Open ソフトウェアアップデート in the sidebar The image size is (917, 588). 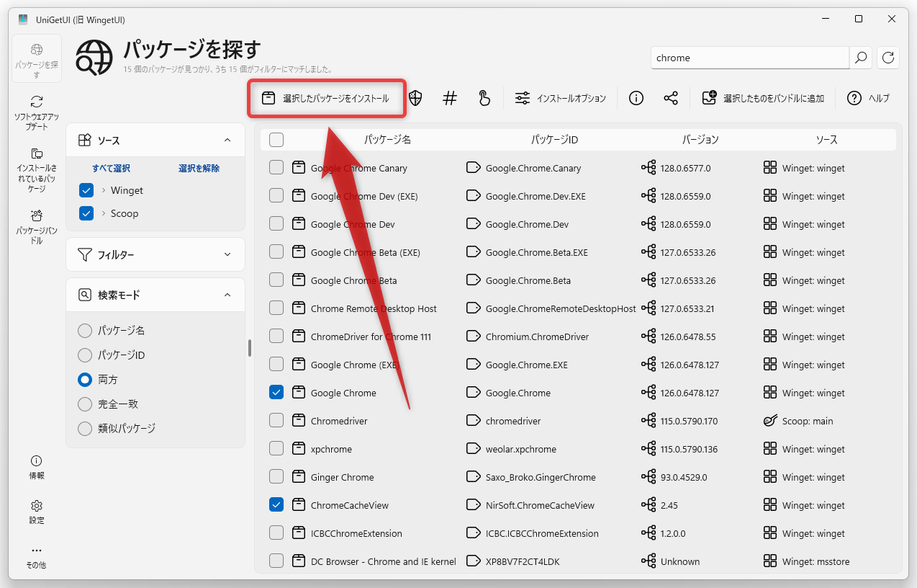click(x=36, y=113)
